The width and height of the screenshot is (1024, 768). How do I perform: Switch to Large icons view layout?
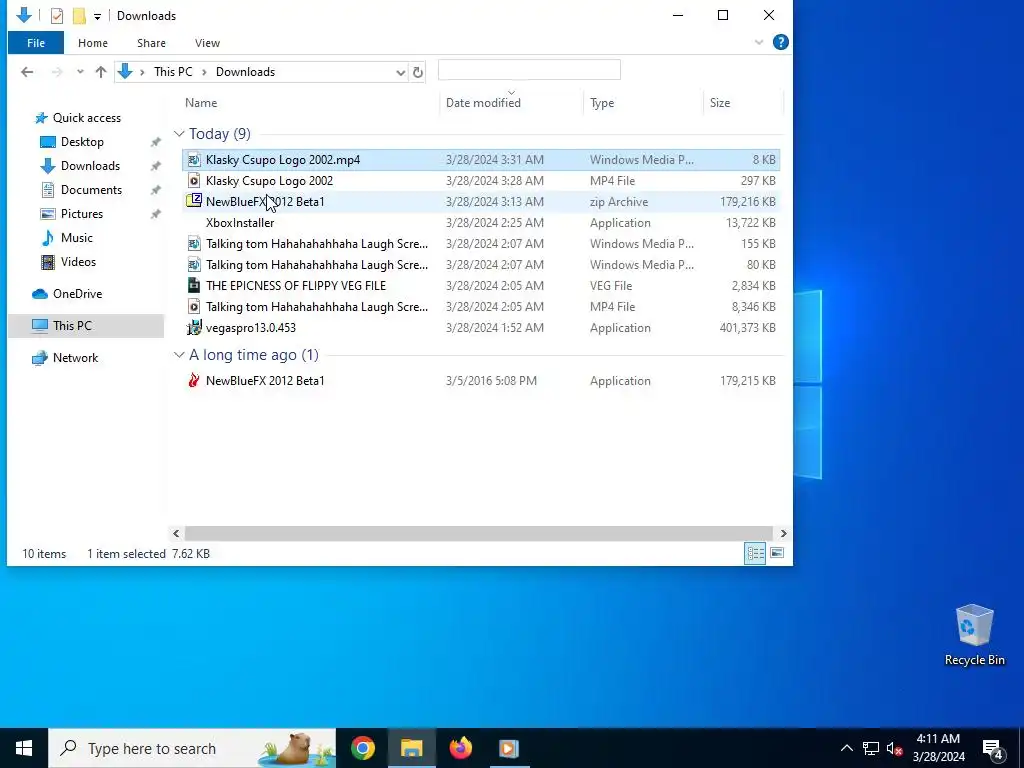[x=776, y=553]
